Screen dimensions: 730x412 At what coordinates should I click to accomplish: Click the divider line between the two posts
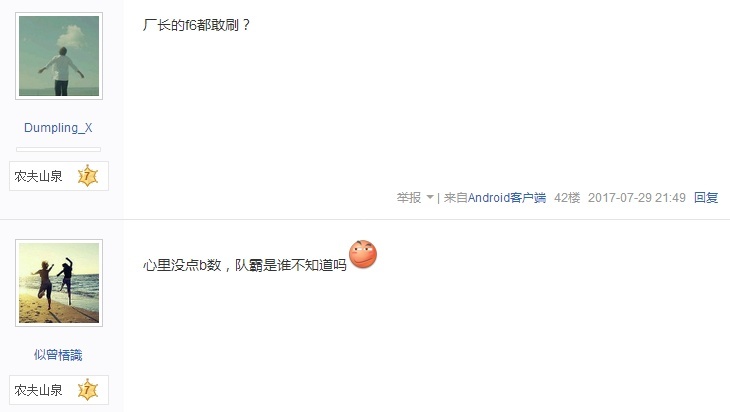click(365, 219)
